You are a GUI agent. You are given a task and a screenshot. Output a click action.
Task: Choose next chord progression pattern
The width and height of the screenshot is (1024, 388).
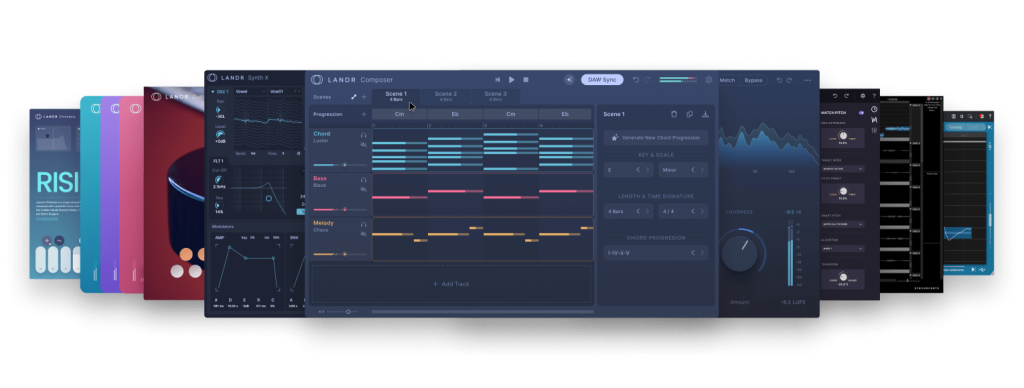coord(703,253)
